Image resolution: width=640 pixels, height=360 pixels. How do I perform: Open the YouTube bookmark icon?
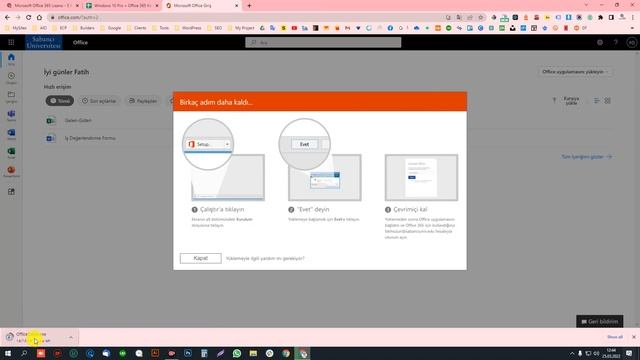[x=294, y=28]
